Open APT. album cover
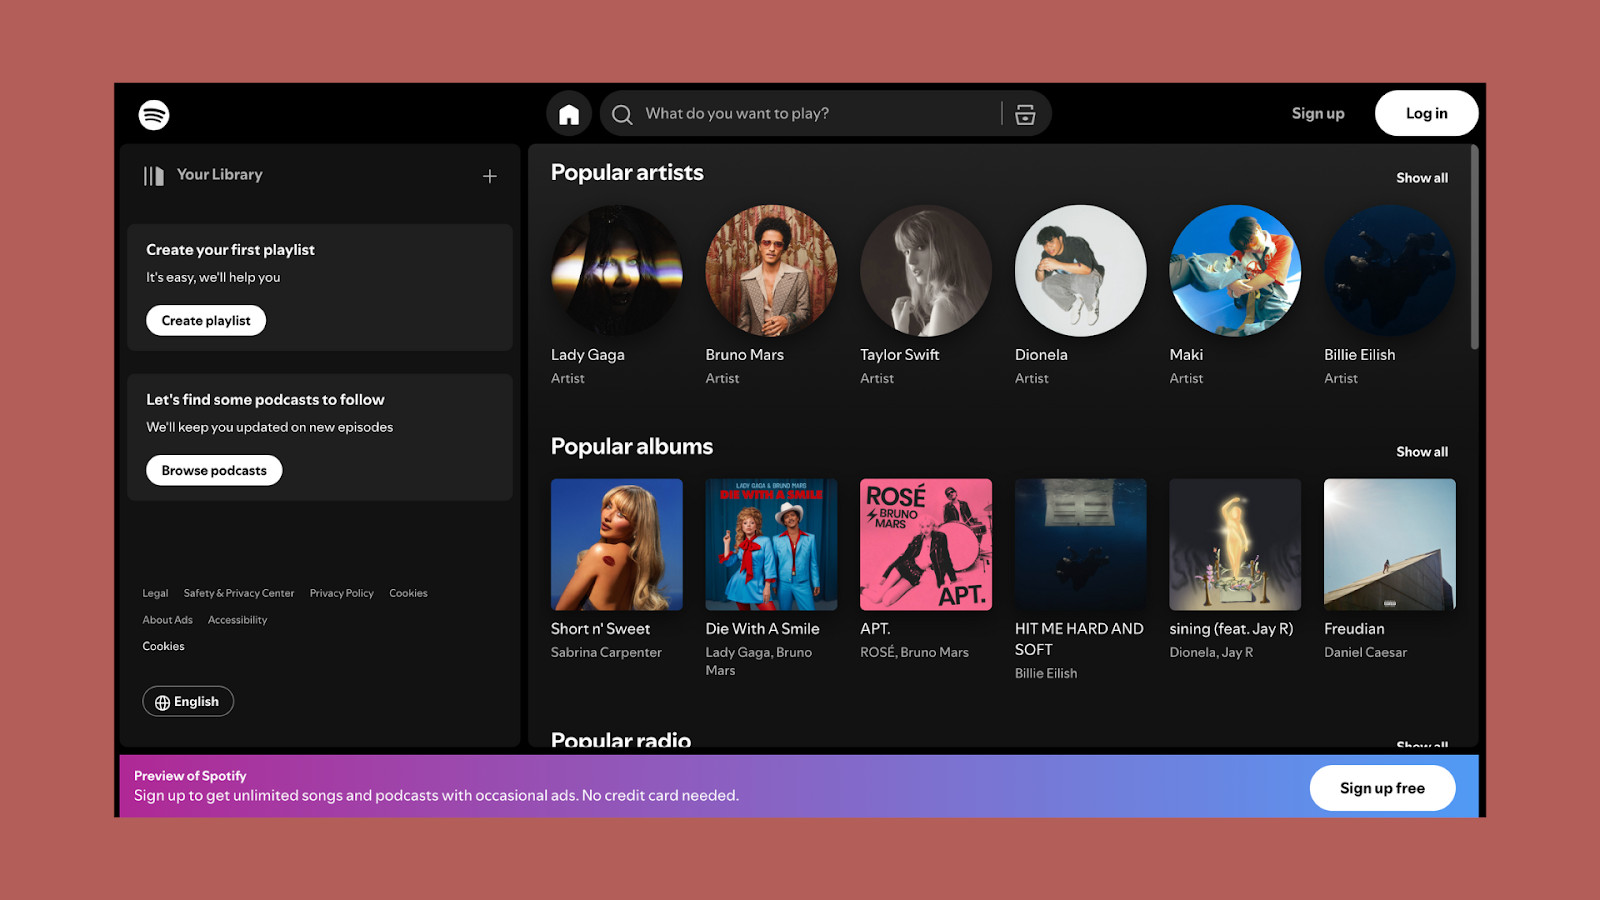The width and height of the screenshot is (1600, 900). (x=926, y=545)
